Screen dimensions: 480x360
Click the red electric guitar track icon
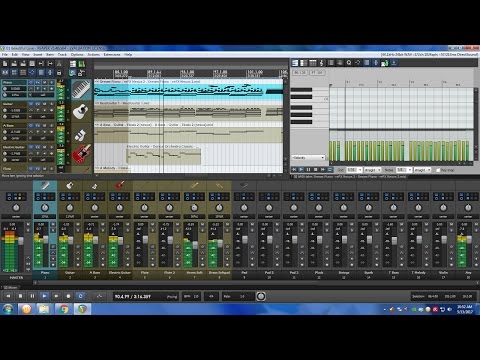pos(81,153)
